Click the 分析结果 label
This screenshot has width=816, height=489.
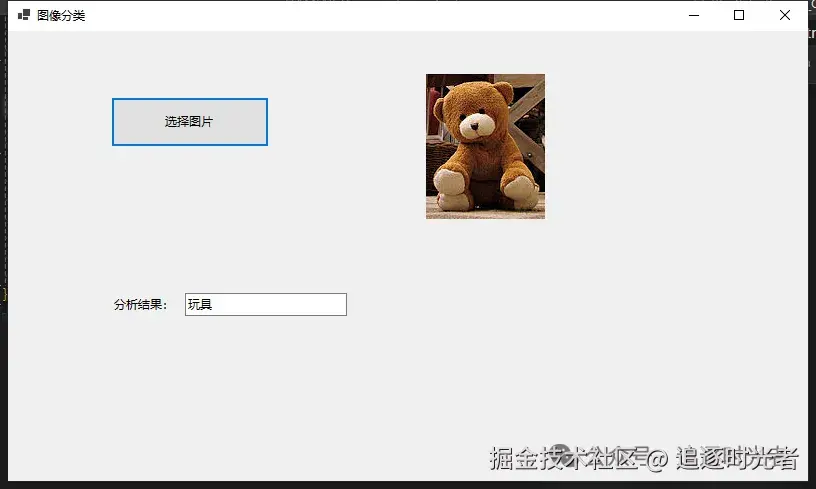[x=141, y=305]
